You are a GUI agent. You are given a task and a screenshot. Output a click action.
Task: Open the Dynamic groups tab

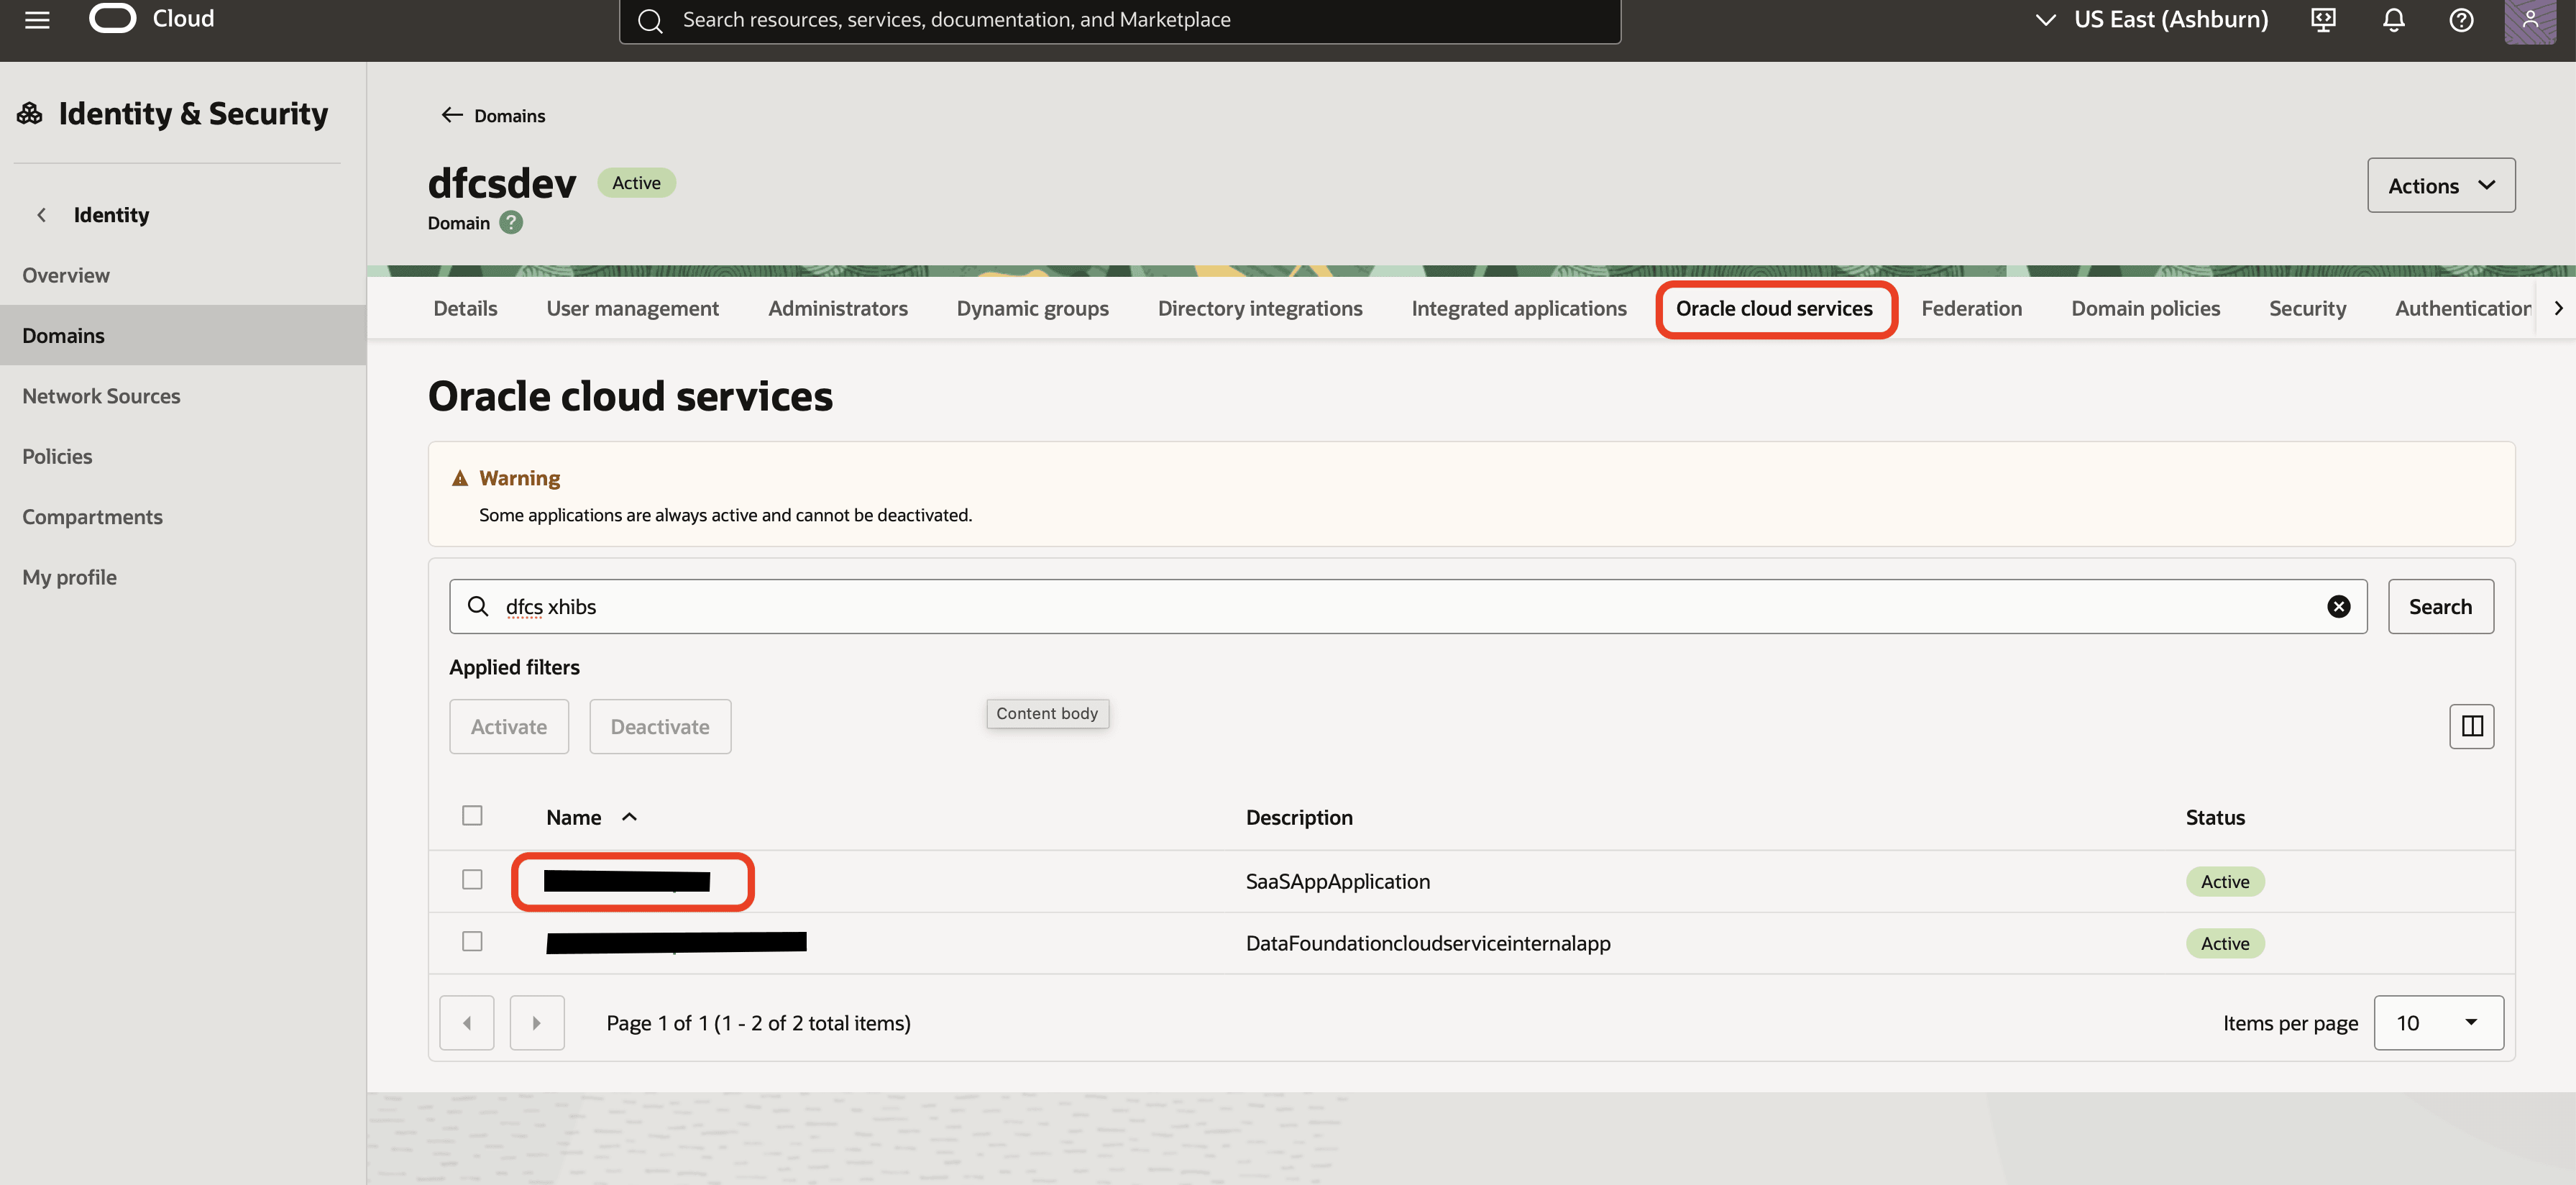coord(1032,308)
